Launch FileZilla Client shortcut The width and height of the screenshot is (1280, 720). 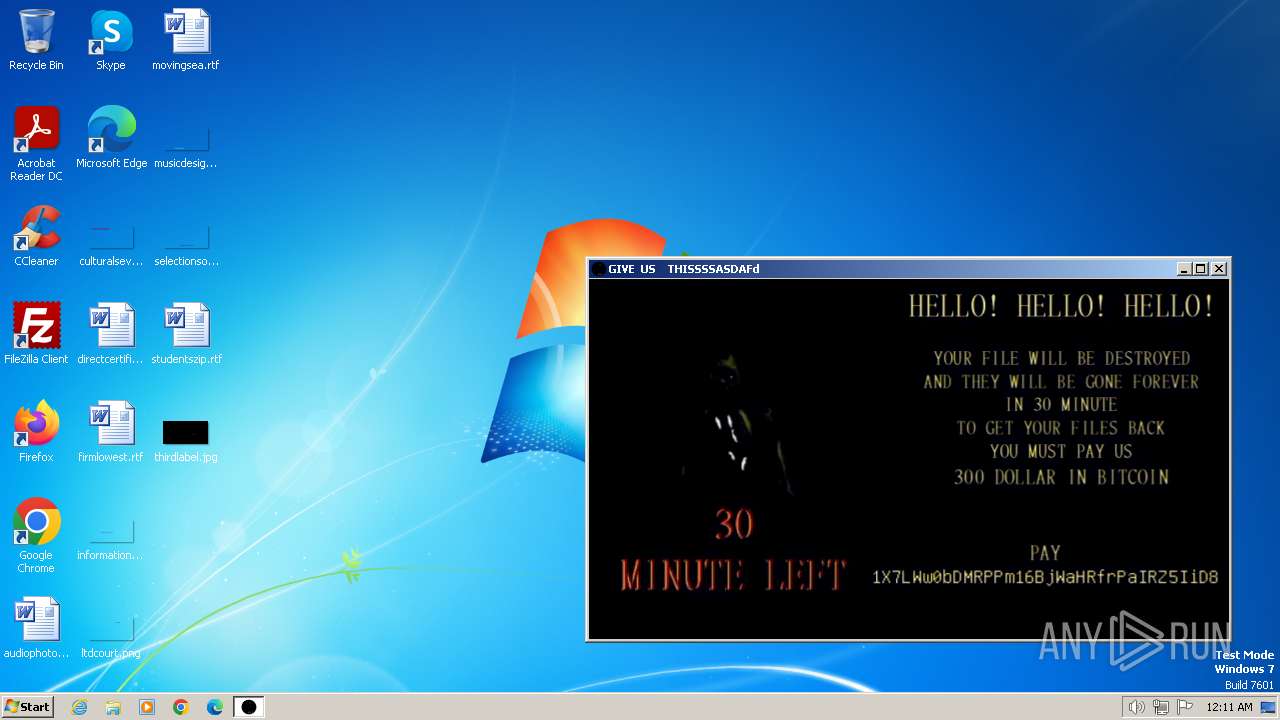tap(36, 334)
